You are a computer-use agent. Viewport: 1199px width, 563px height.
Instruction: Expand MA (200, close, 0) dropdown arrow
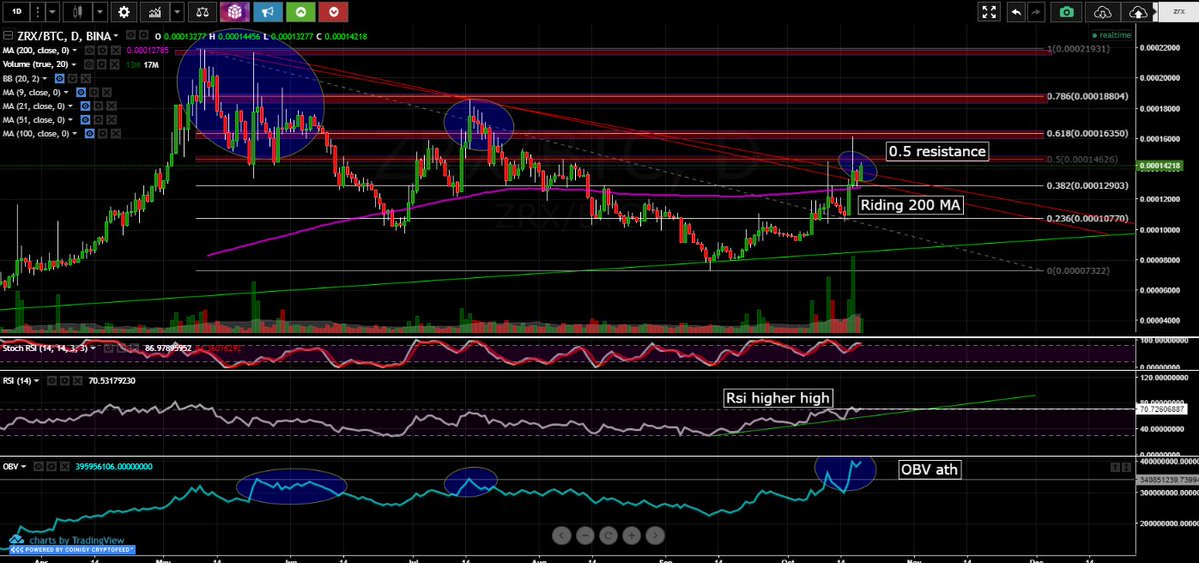[x=75, y=50]
